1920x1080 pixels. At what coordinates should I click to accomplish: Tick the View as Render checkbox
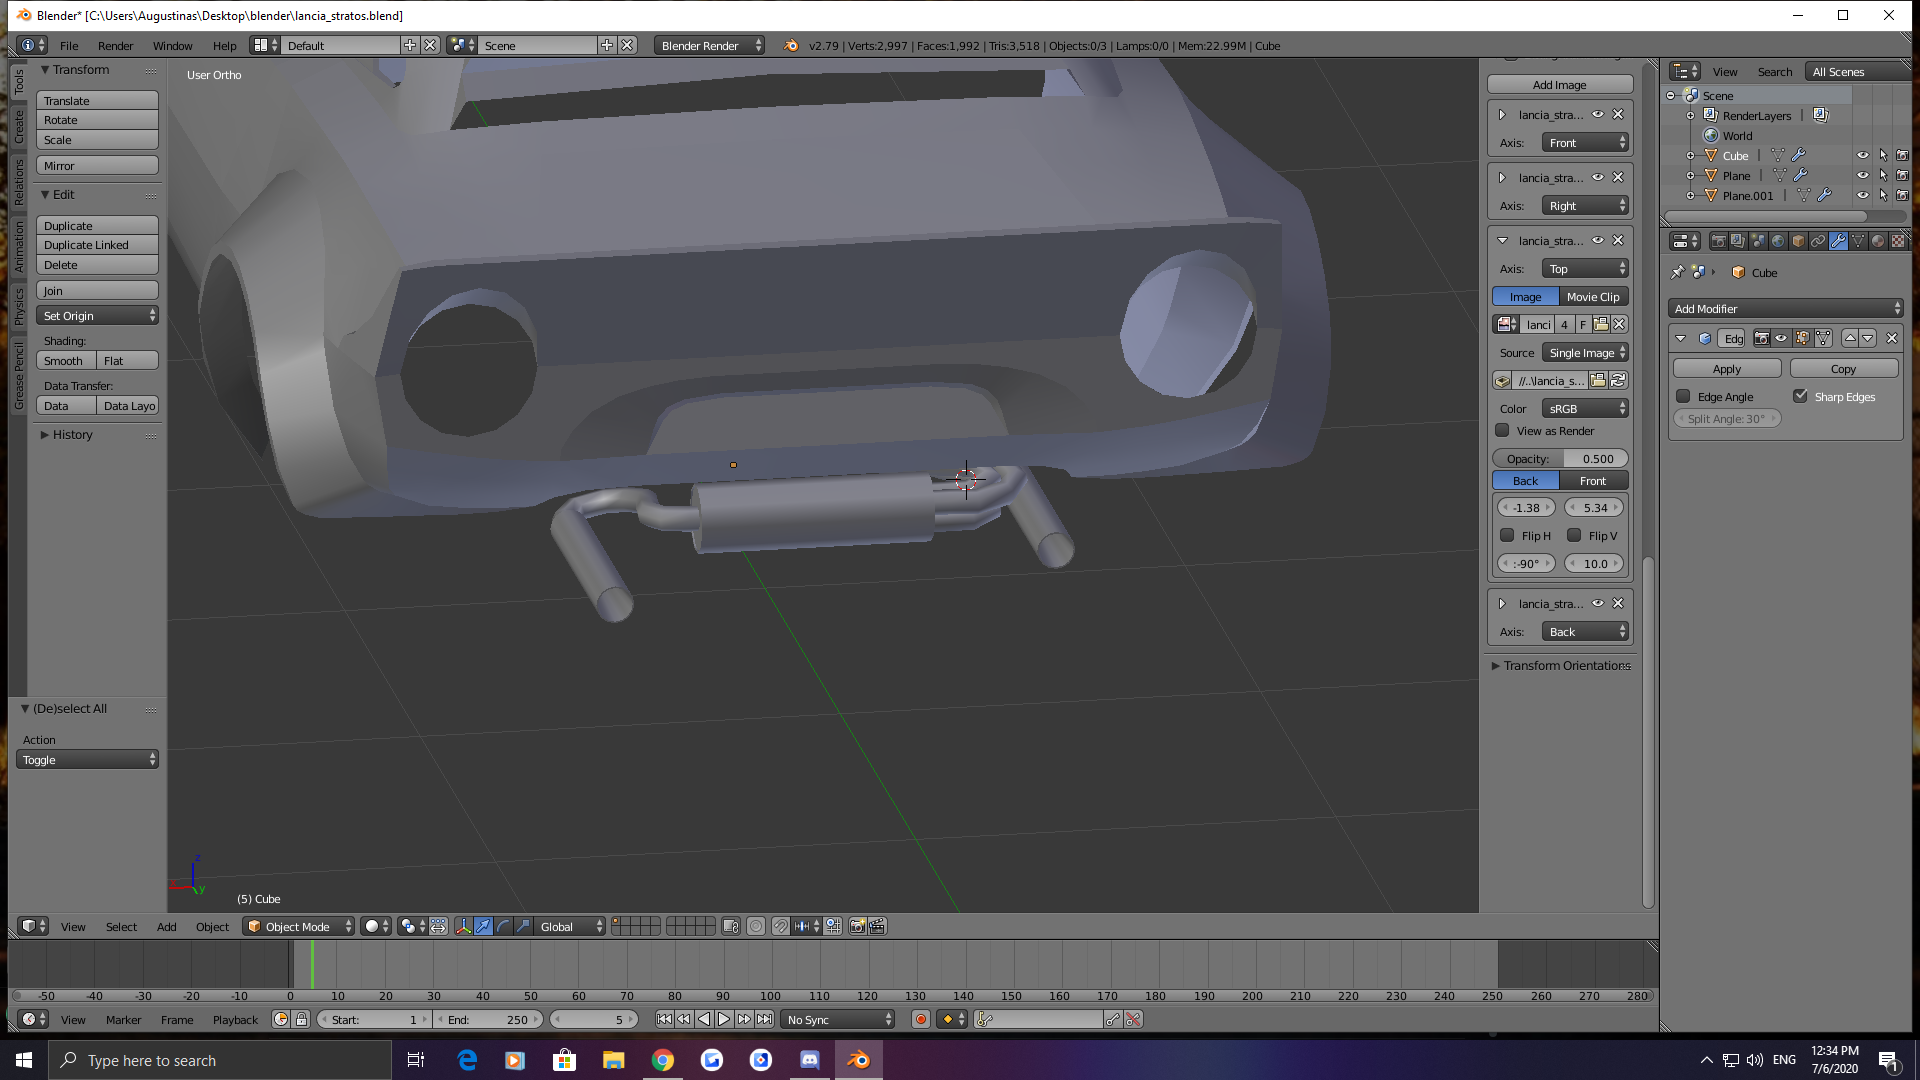pyautogui.click(x=1502, y=431)
